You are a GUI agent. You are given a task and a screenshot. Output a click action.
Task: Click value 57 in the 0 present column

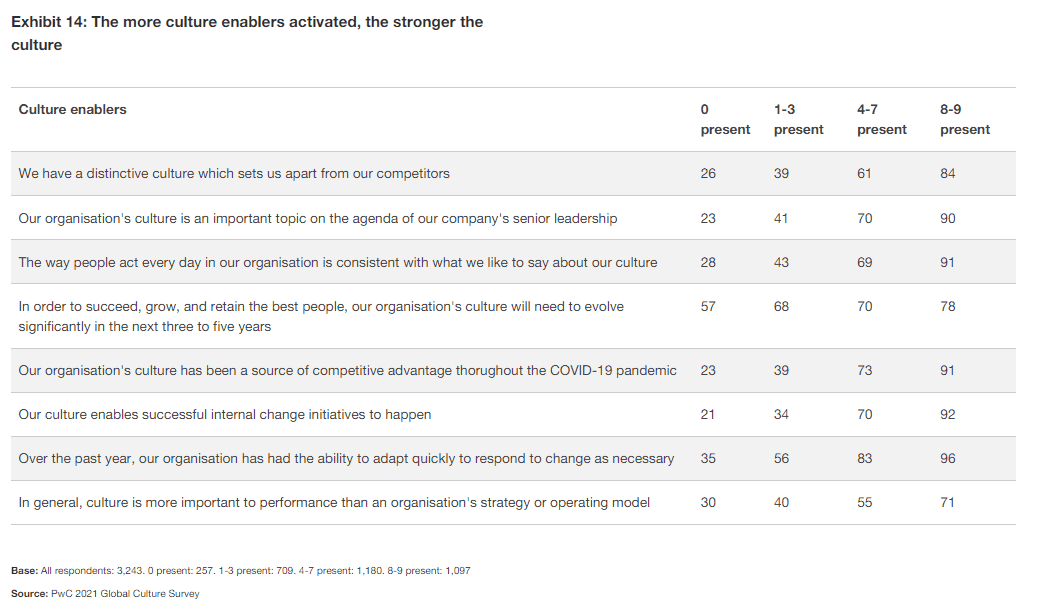click(x=708, y=306)
